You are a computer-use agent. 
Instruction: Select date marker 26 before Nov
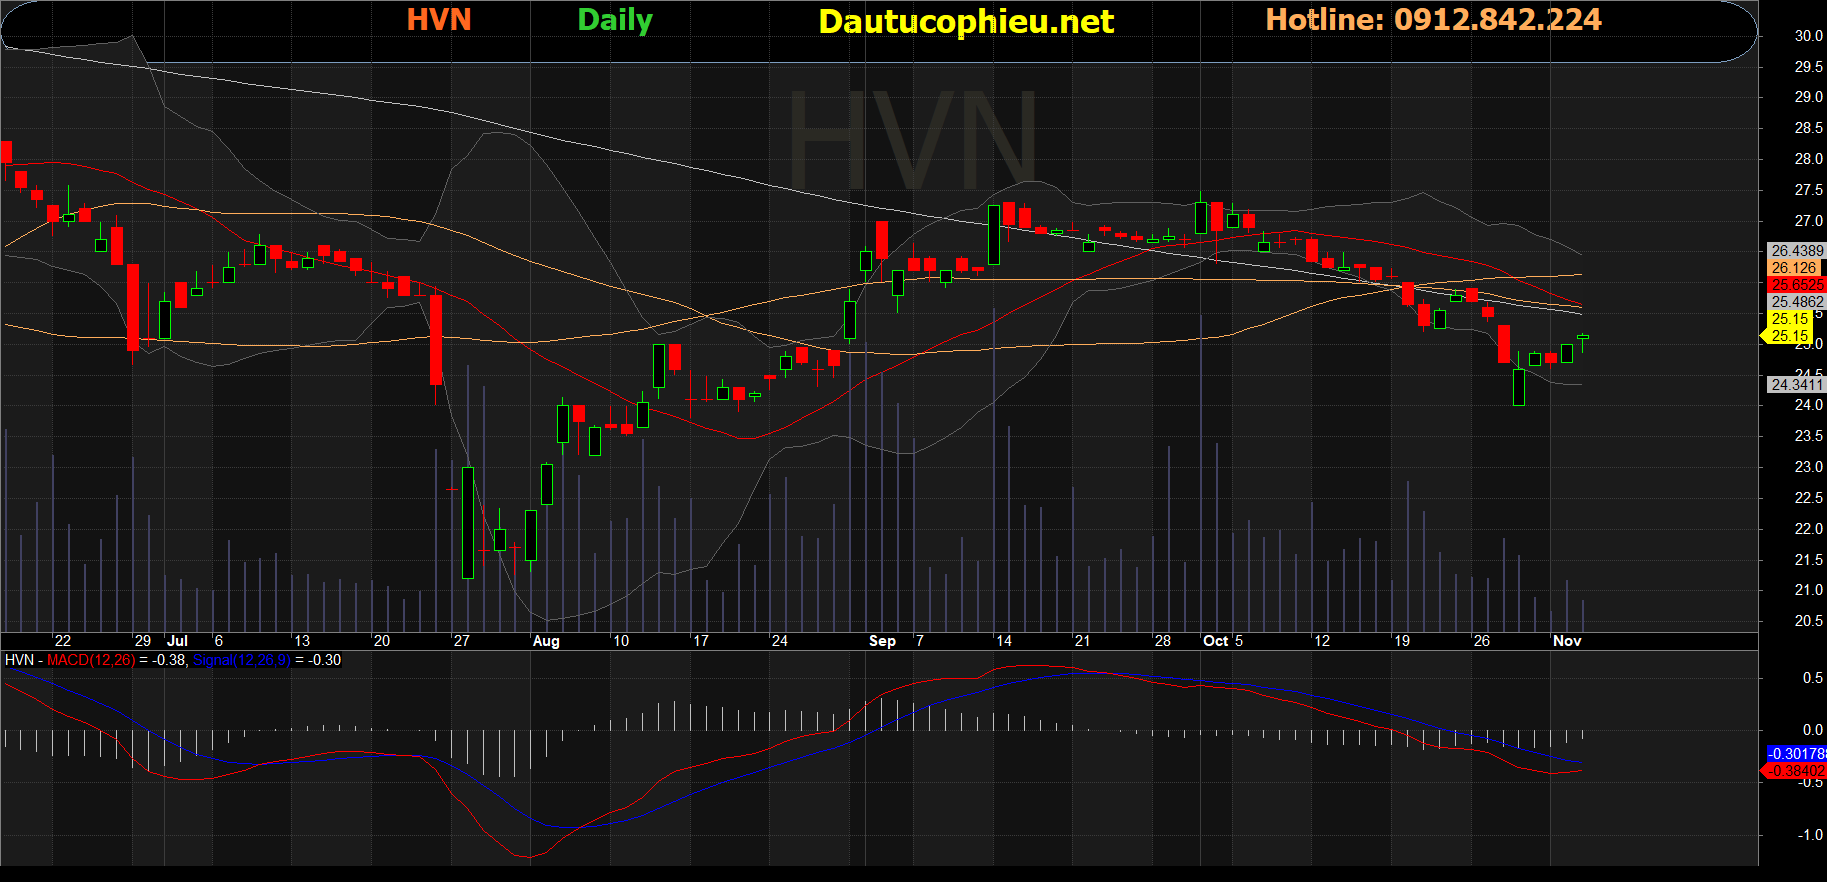pyautogui.click(x=1482, y=641)
